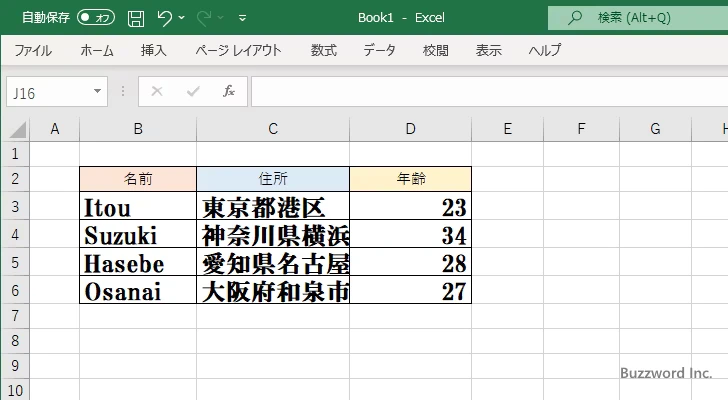Select the cell containing 東京都港区
Screen dimensions: 728x400
[273, 206]
